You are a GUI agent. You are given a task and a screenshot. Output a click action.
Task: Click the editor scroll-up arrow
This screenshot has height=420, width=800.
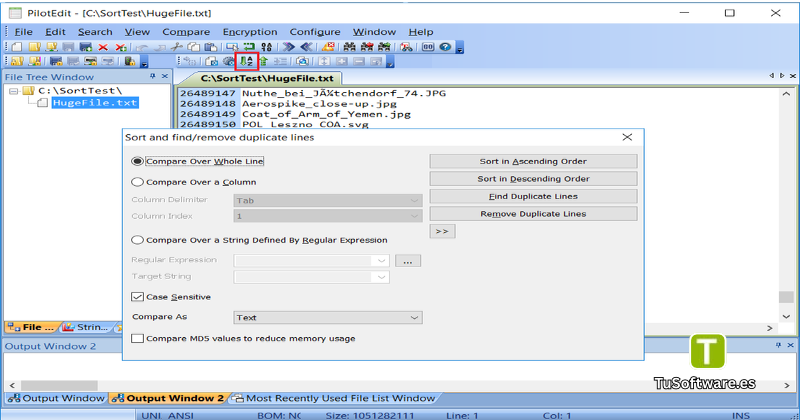tap(786, 94)
